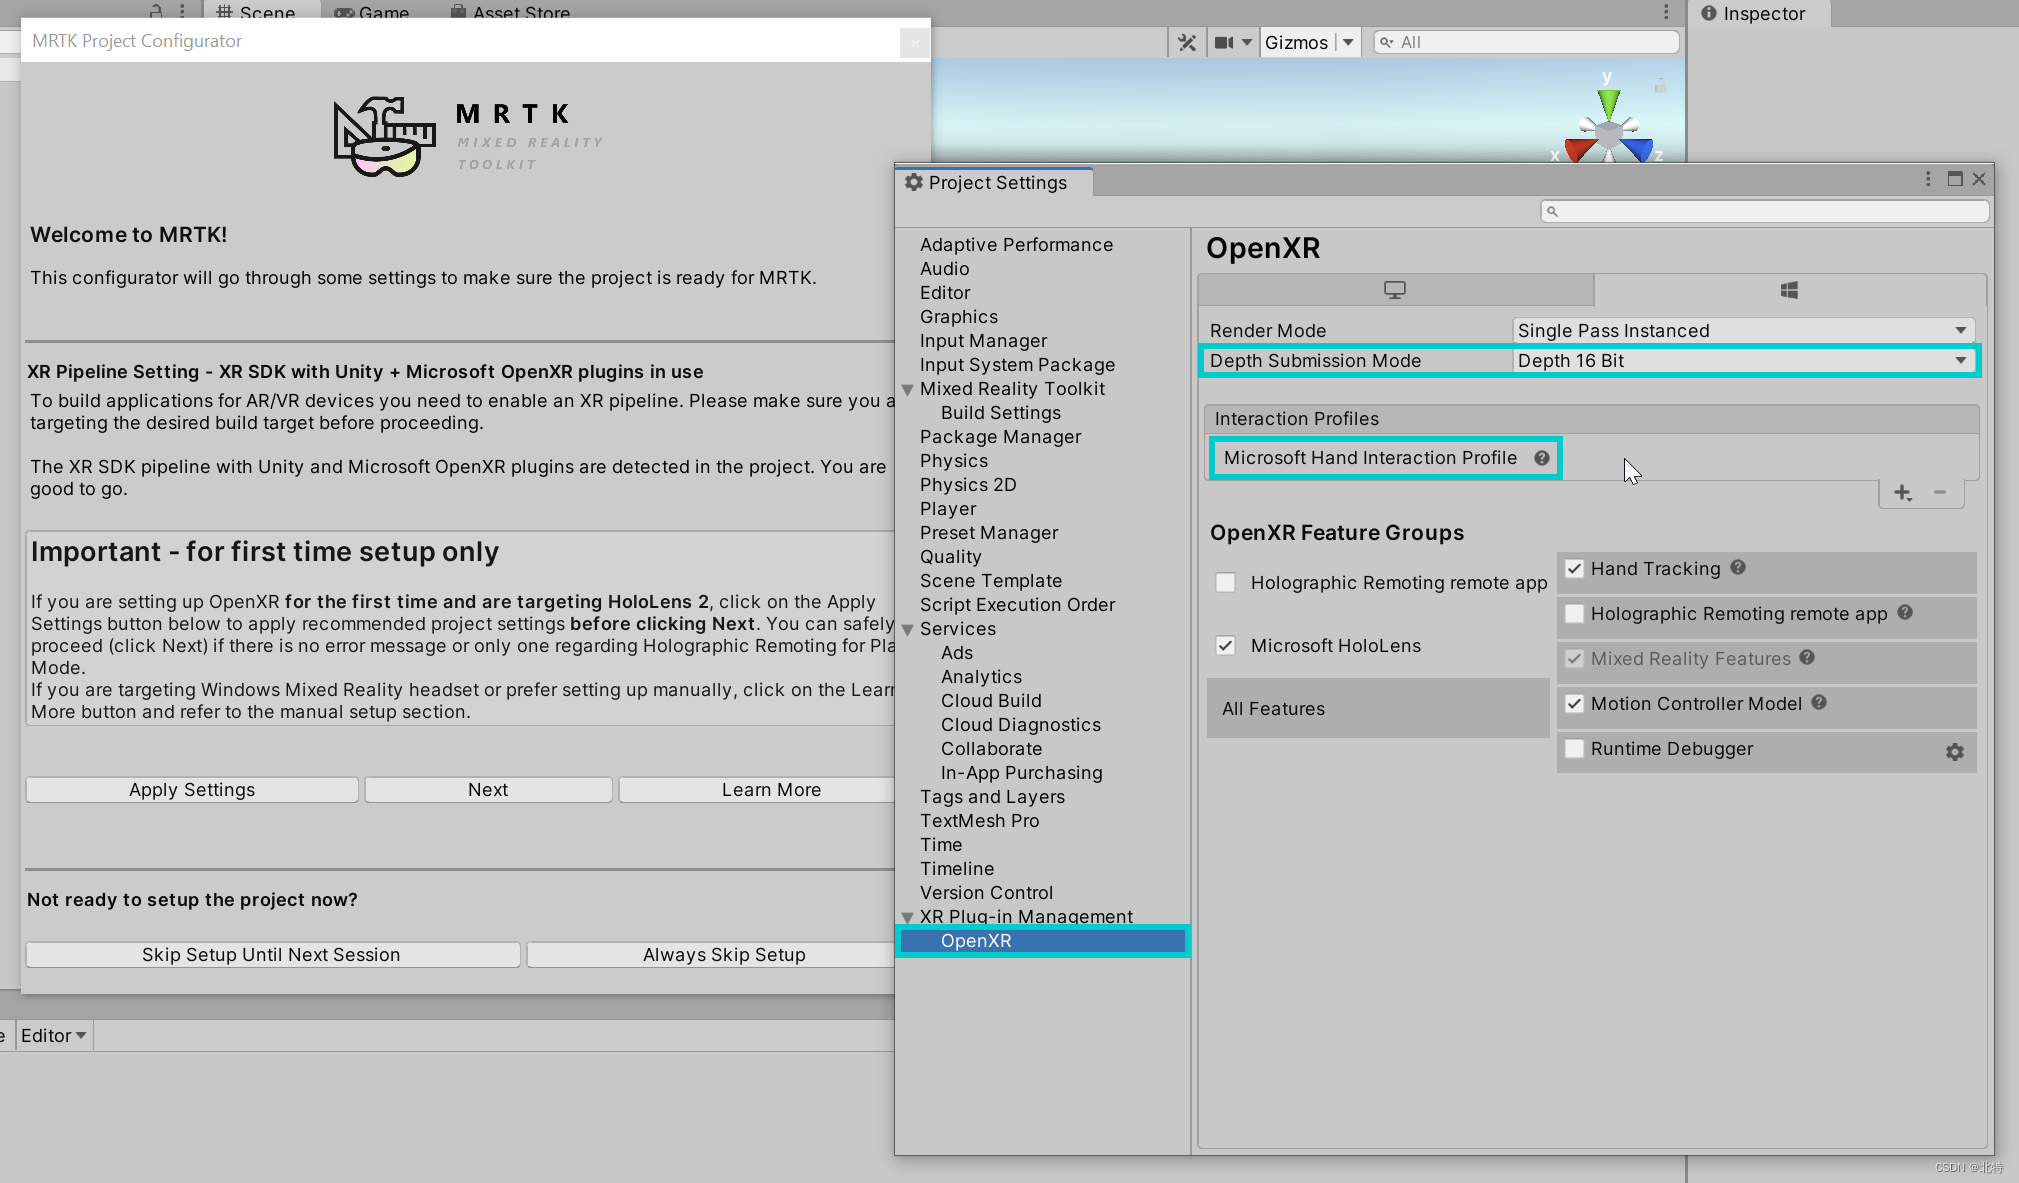
Task: Open Graphics settings category
Action: (959, 317)
